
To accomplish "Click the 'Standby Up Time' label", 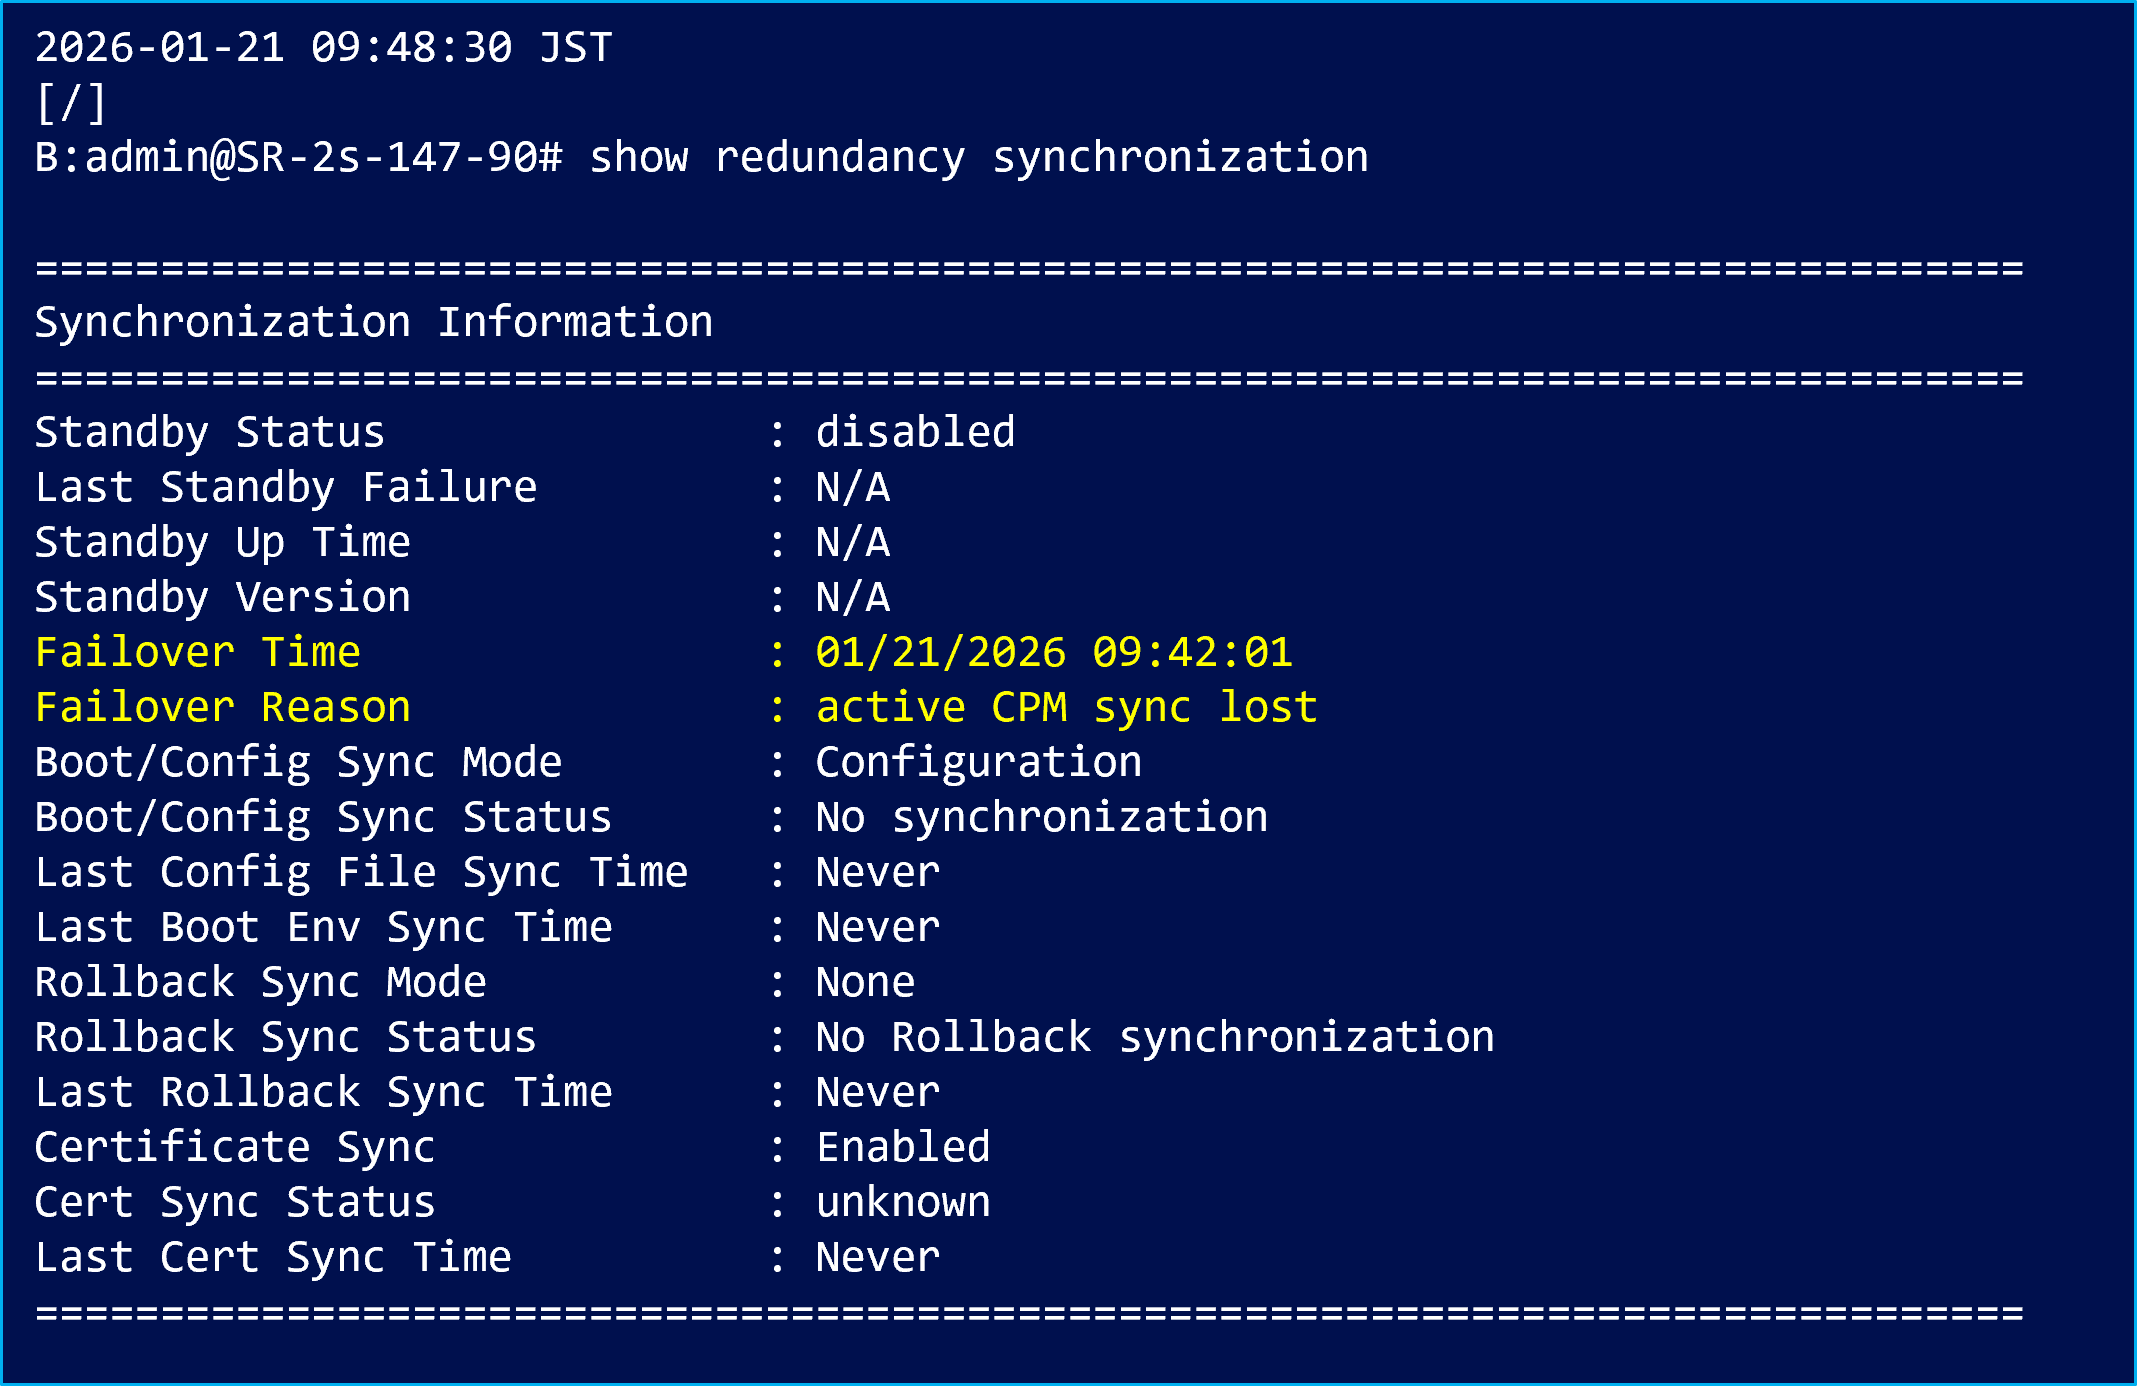I will 222,542.
